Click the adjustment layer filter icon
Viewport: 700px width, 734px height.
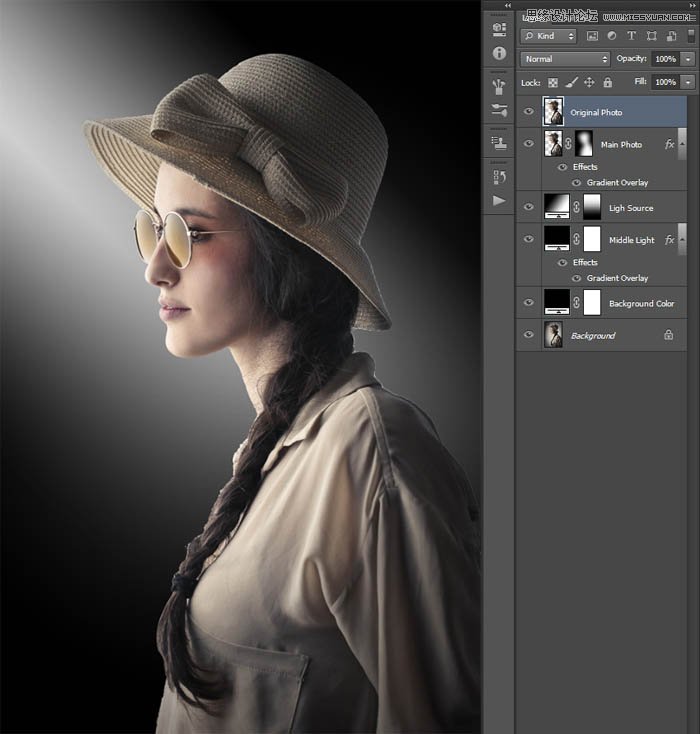pos(612,36)
